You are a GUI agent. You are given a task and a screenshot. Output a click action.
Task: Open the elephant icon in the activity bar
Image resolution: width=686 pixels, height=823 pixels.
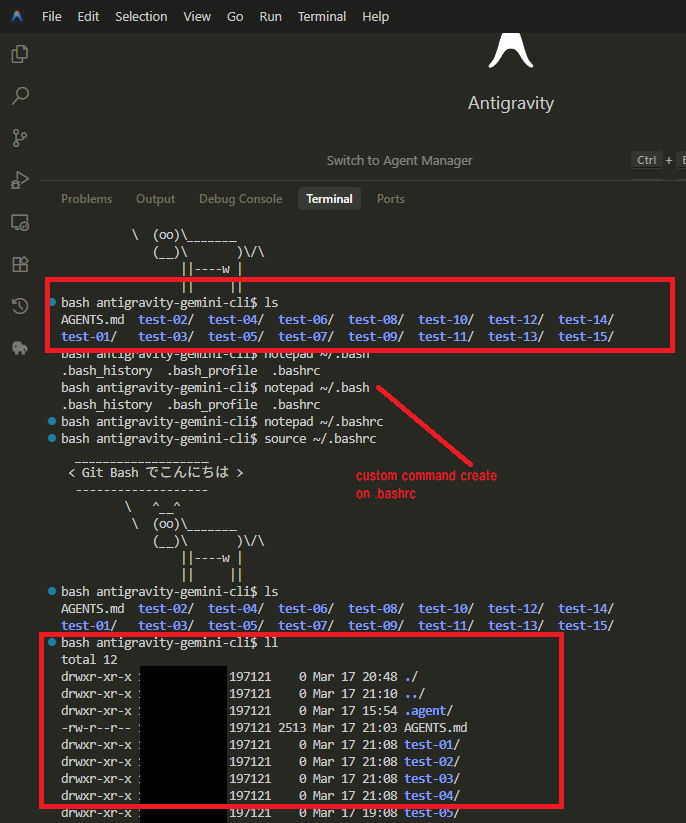click(x=20, y=348)
